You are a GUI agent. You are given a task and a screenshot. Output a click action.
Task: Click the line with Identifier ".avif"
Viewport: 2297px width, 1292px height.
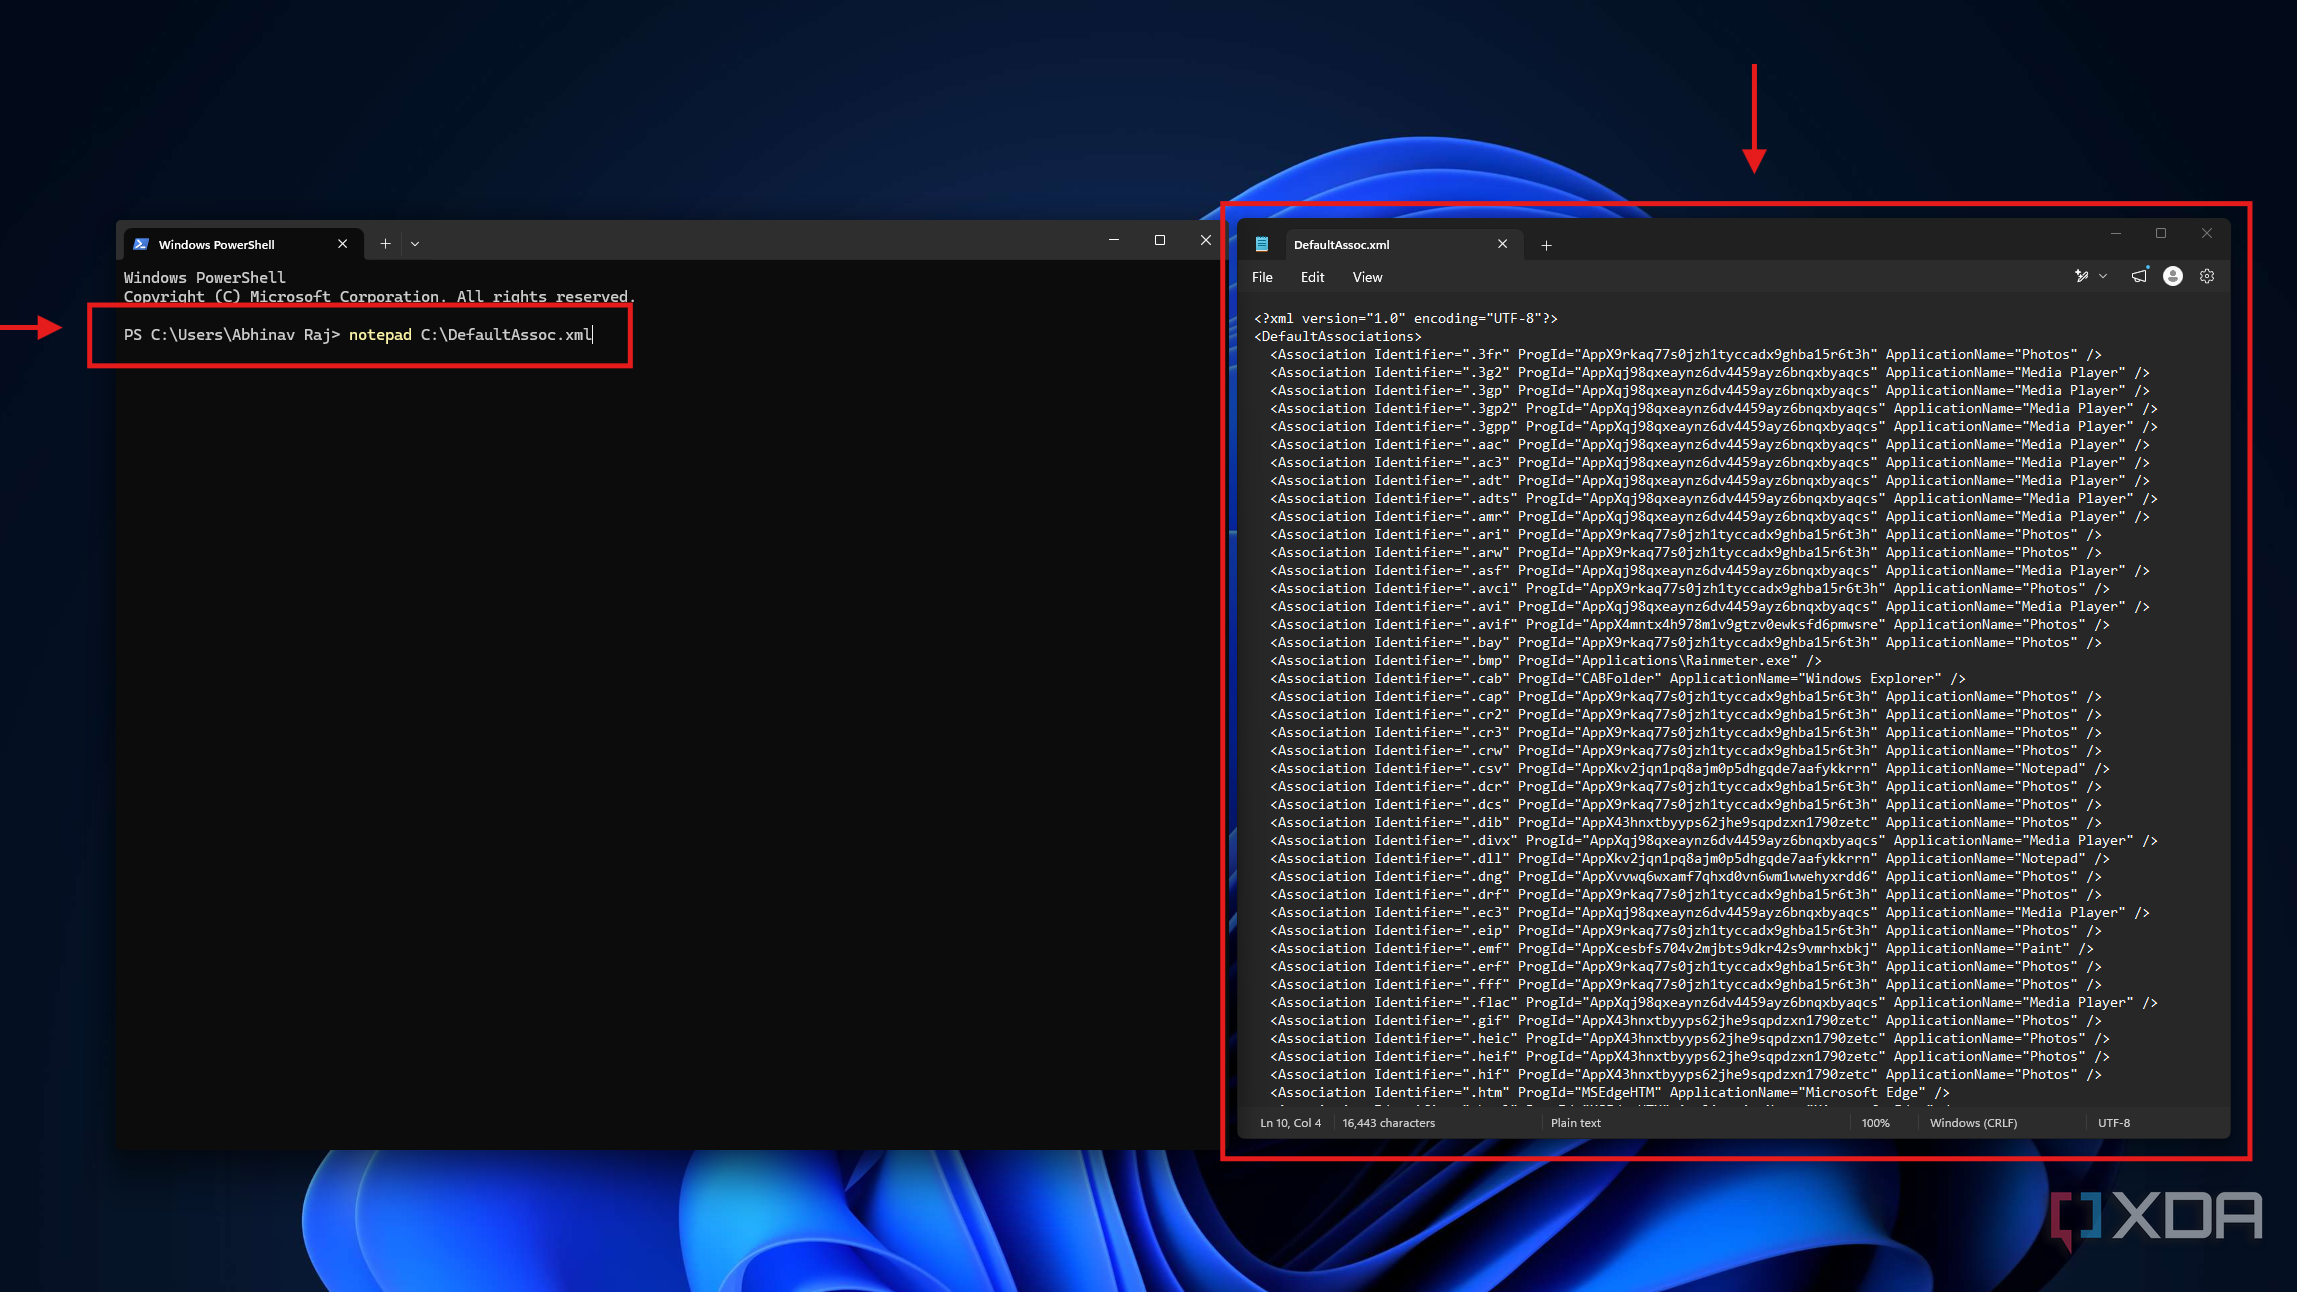coord(1690,625)
